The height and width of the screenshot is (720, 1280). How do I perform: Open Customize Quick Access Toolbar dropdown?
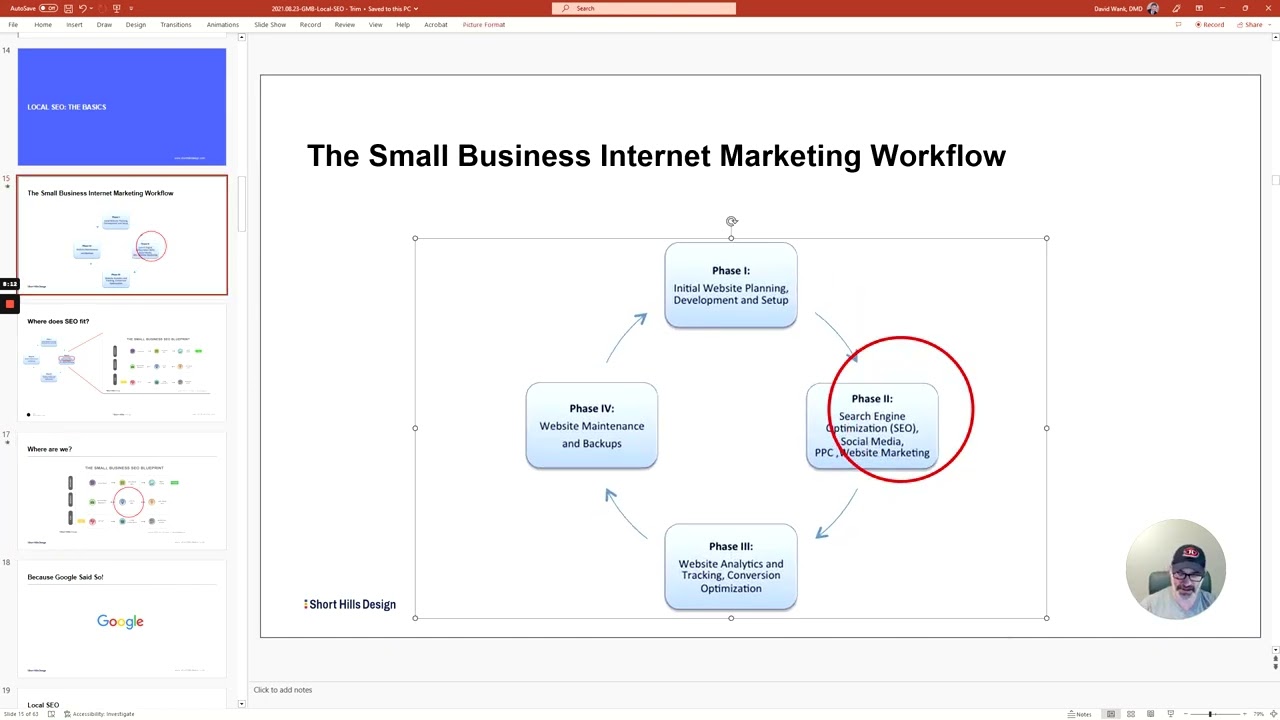coord(131,8)
